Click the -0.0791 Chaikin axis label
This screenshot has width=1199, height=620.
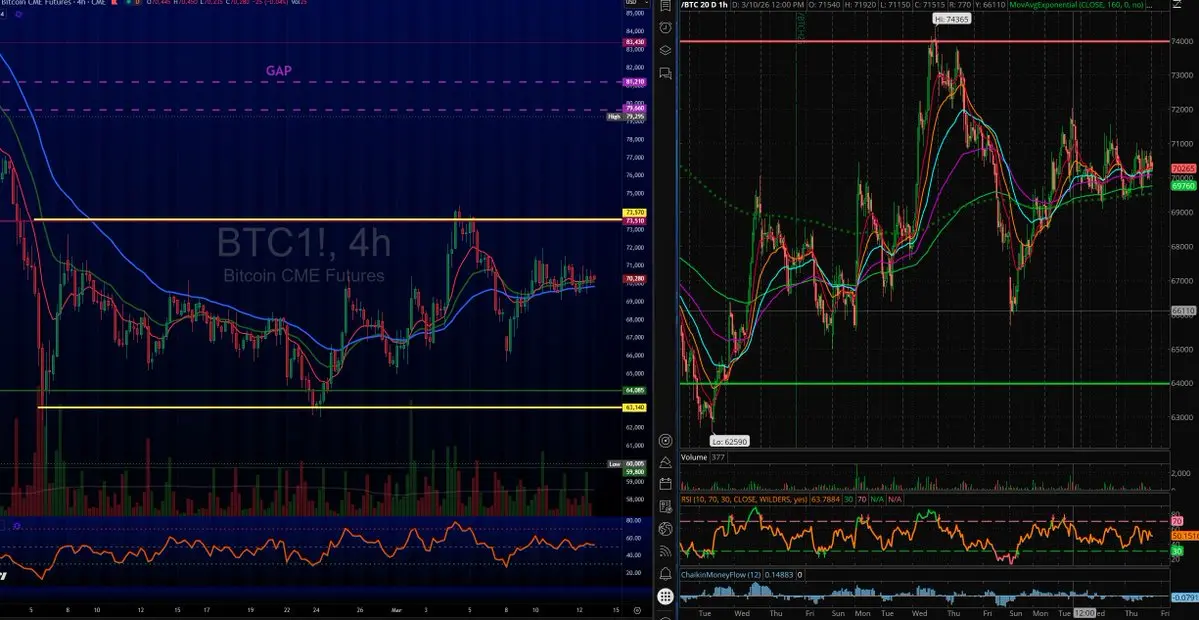tap(1184, 597)
